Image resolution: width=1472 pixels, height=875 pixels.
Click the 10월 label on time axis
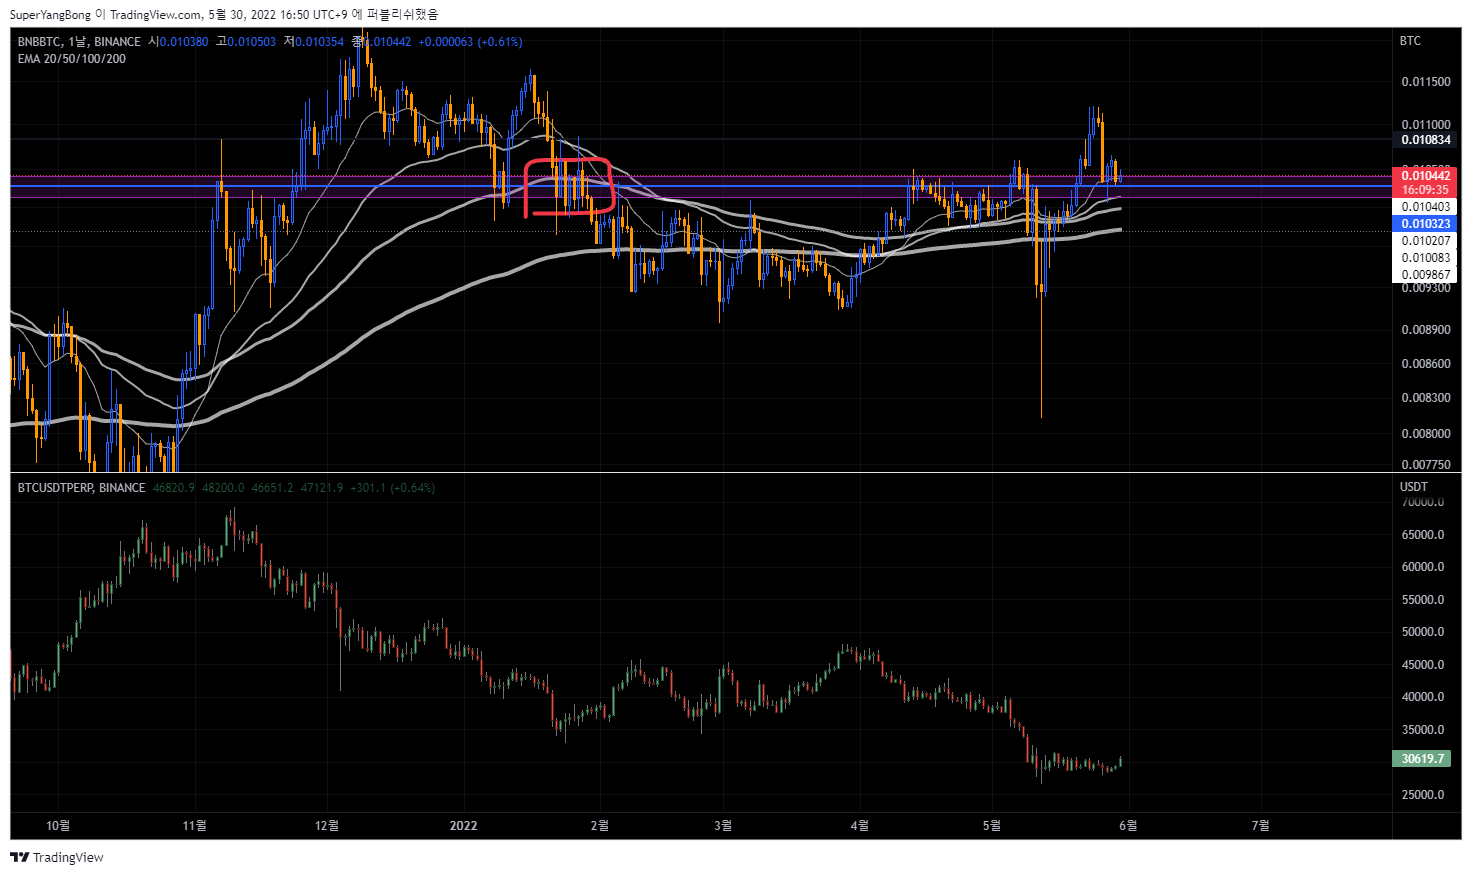(59, 825)
